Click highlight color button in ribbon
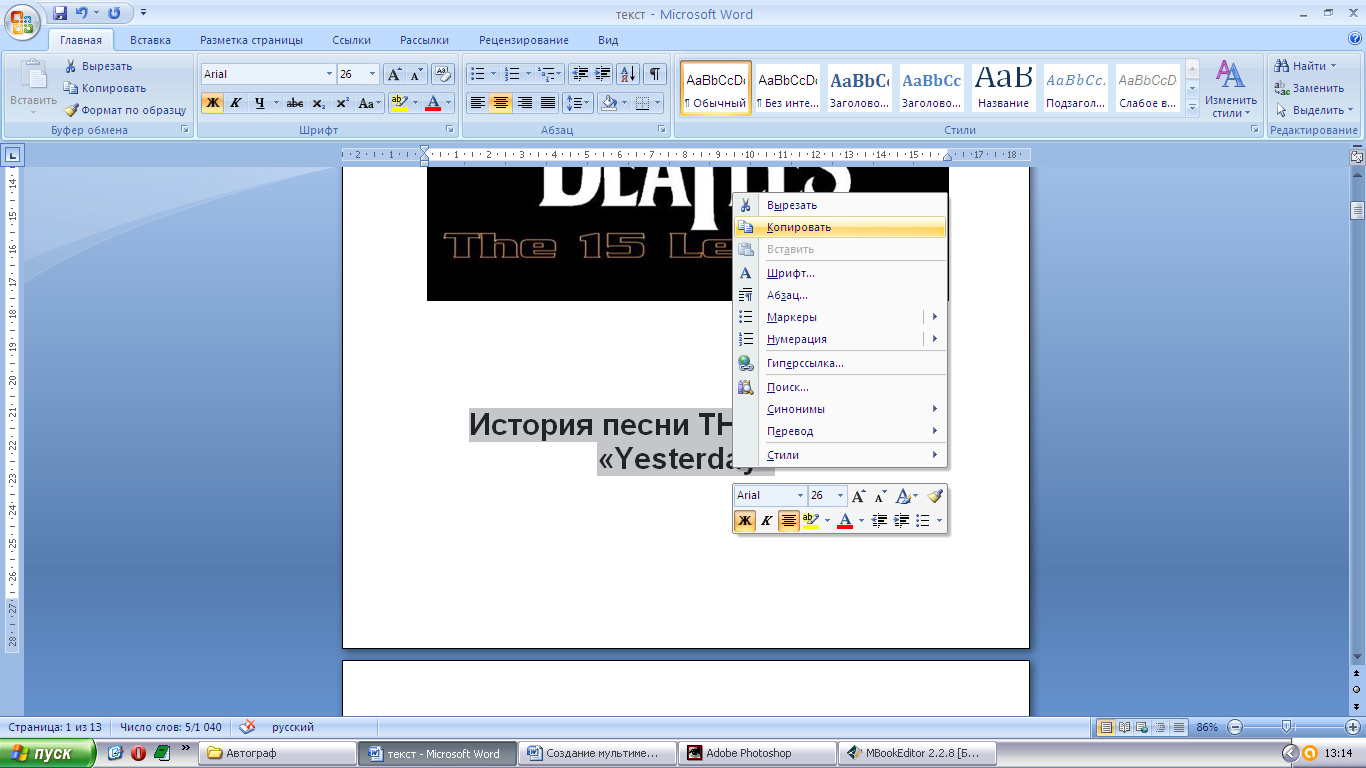 pos(398,103)
